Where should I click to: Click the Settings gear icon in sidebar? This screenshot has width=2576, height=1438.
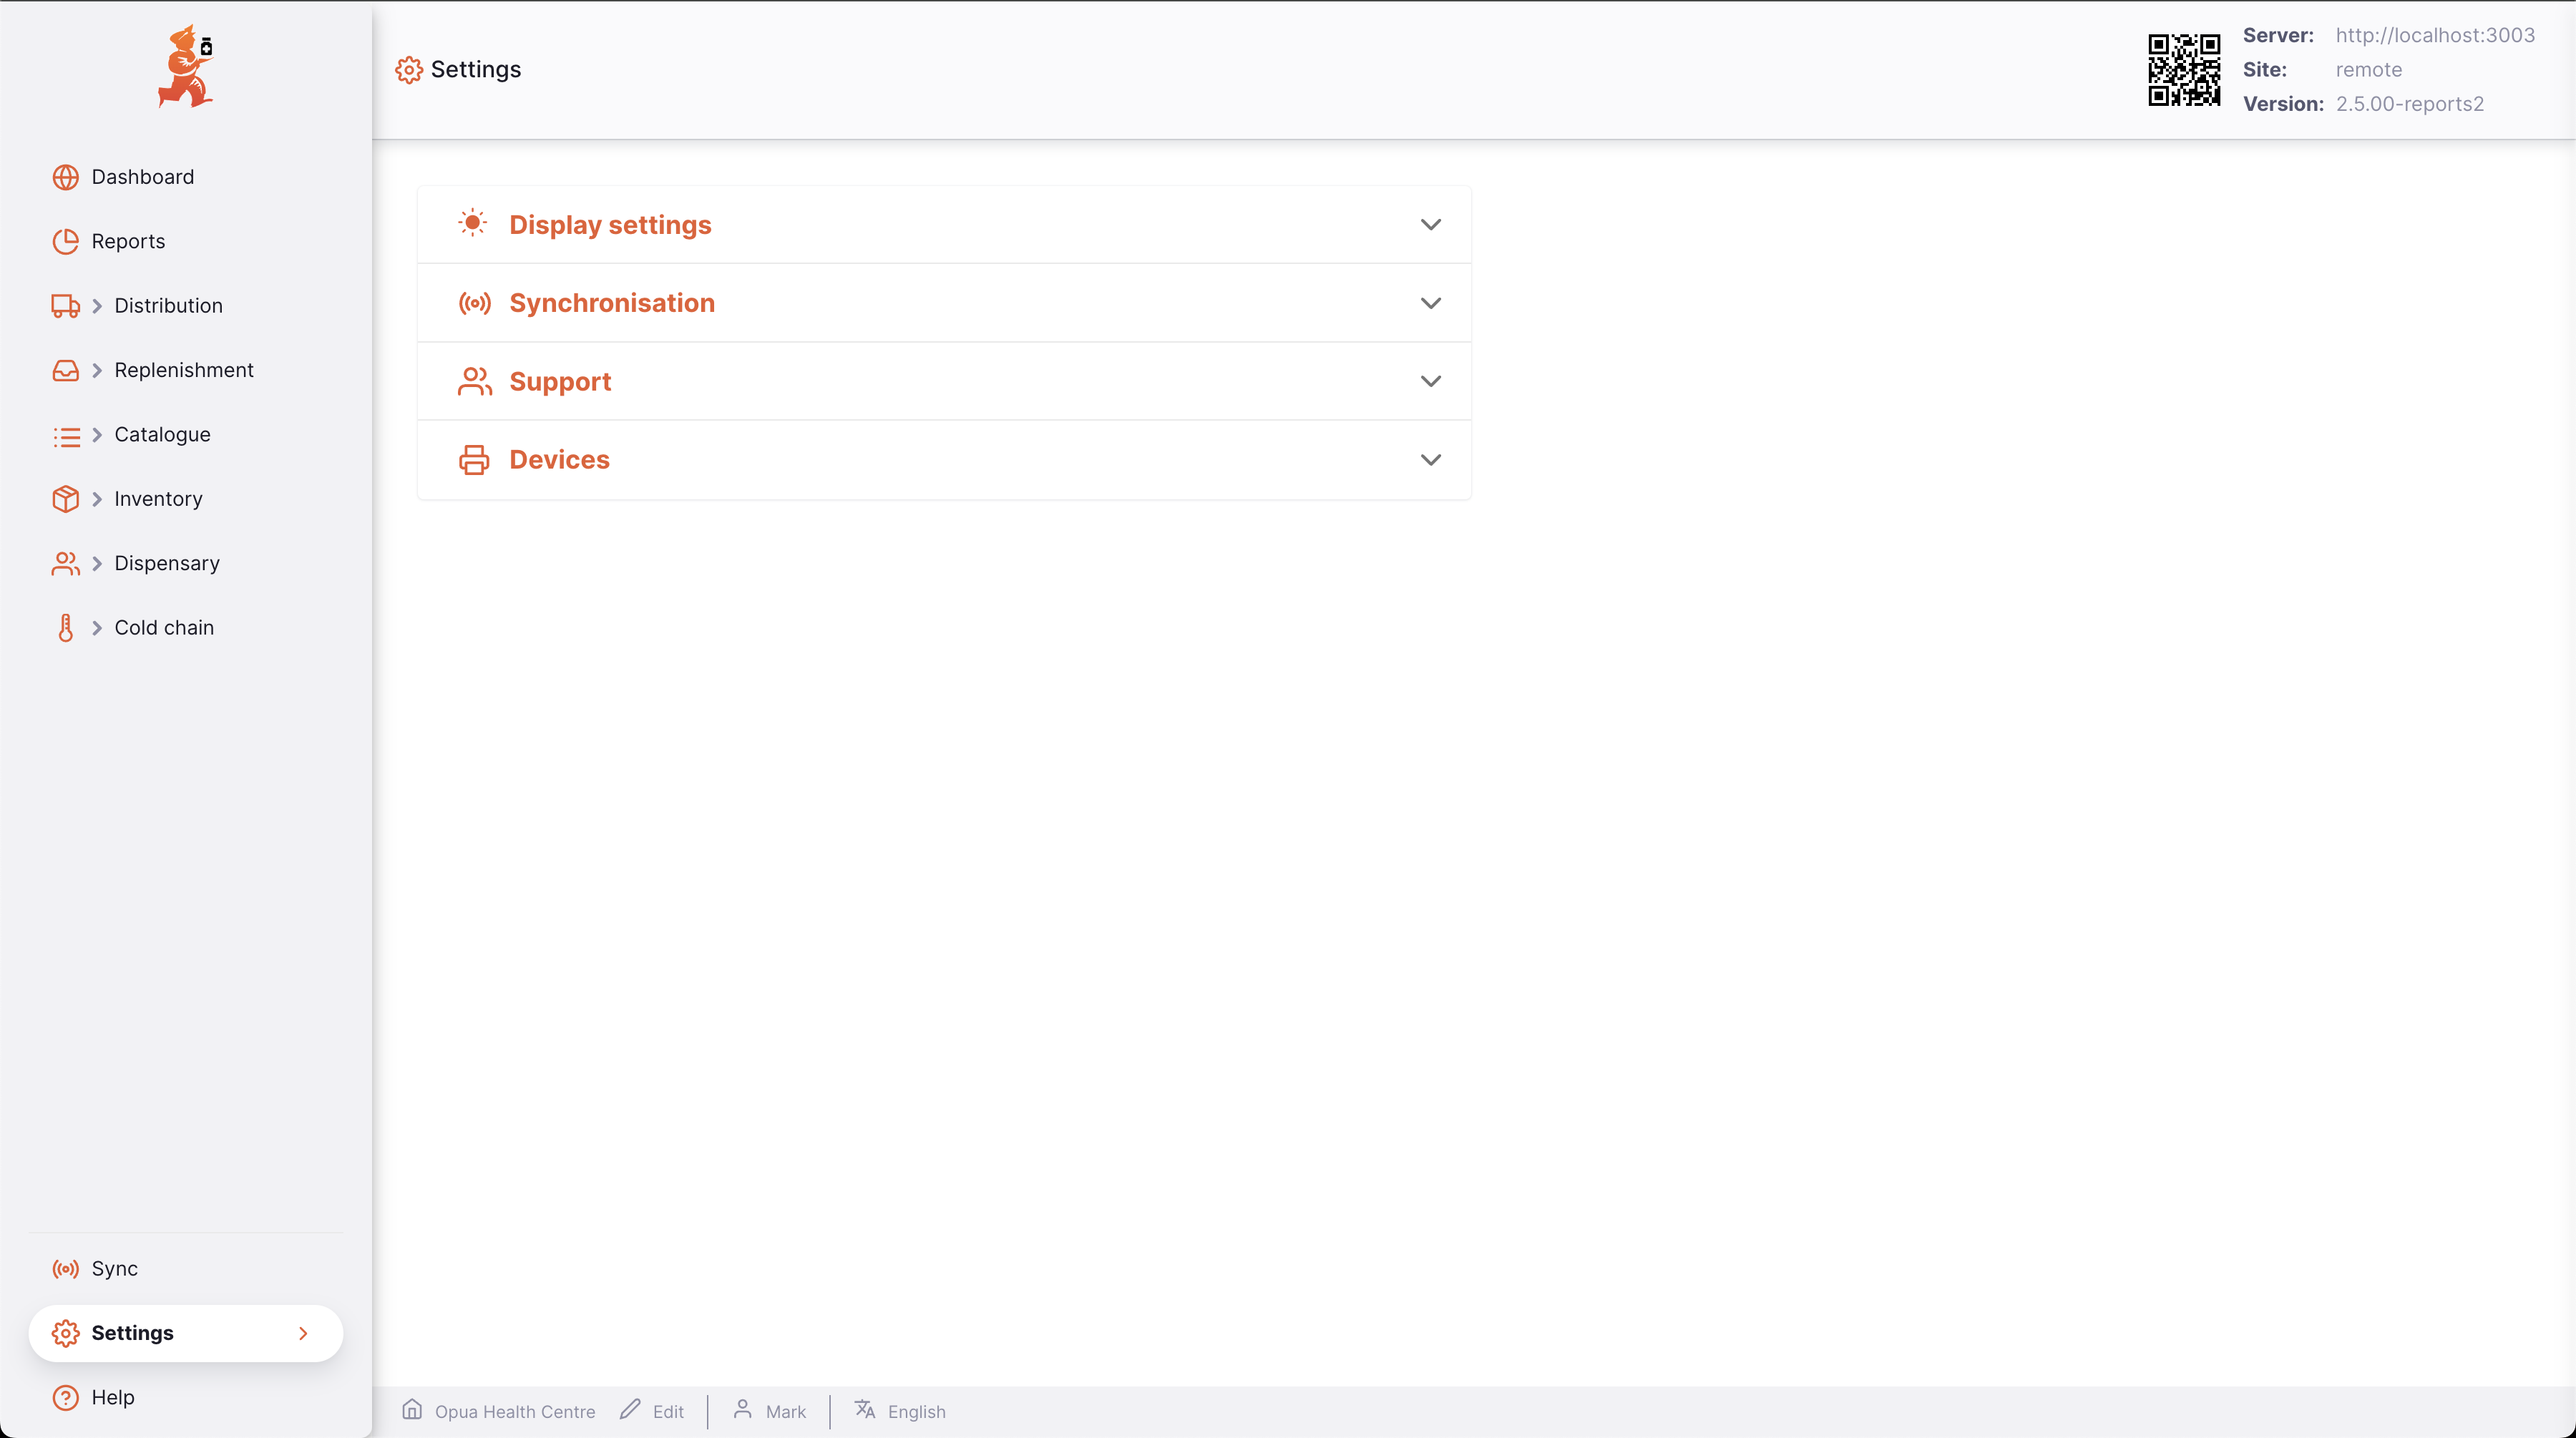click(x=65, y=1332)
